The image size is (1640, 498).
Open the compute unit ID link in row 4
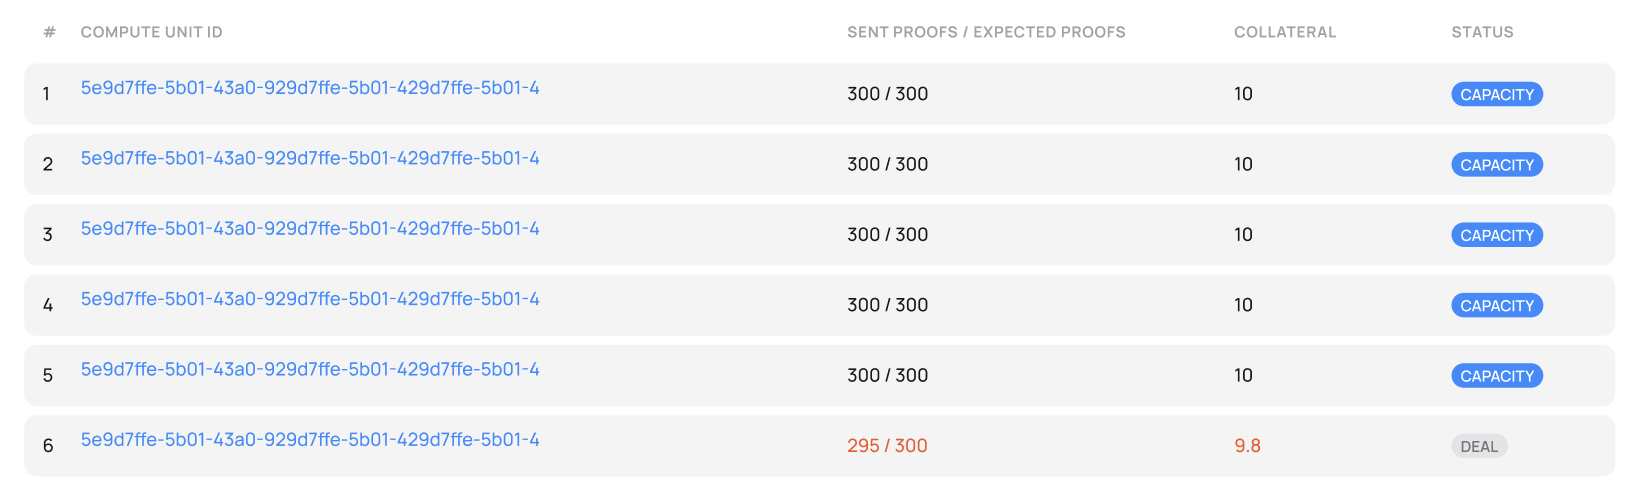310,299
